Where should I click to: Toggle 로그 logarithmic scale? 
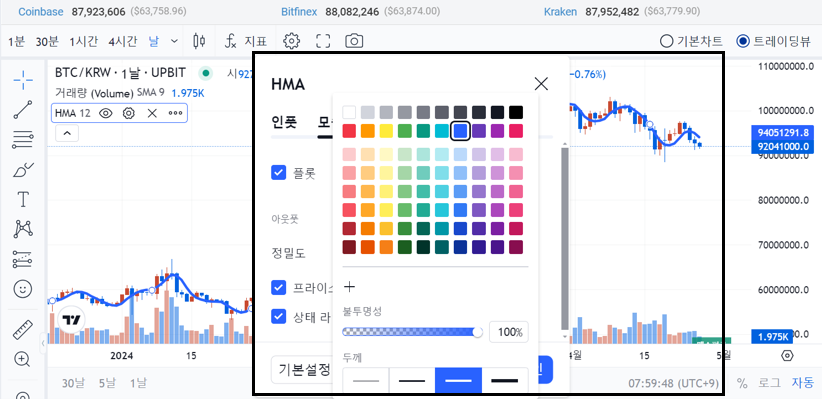770,383
